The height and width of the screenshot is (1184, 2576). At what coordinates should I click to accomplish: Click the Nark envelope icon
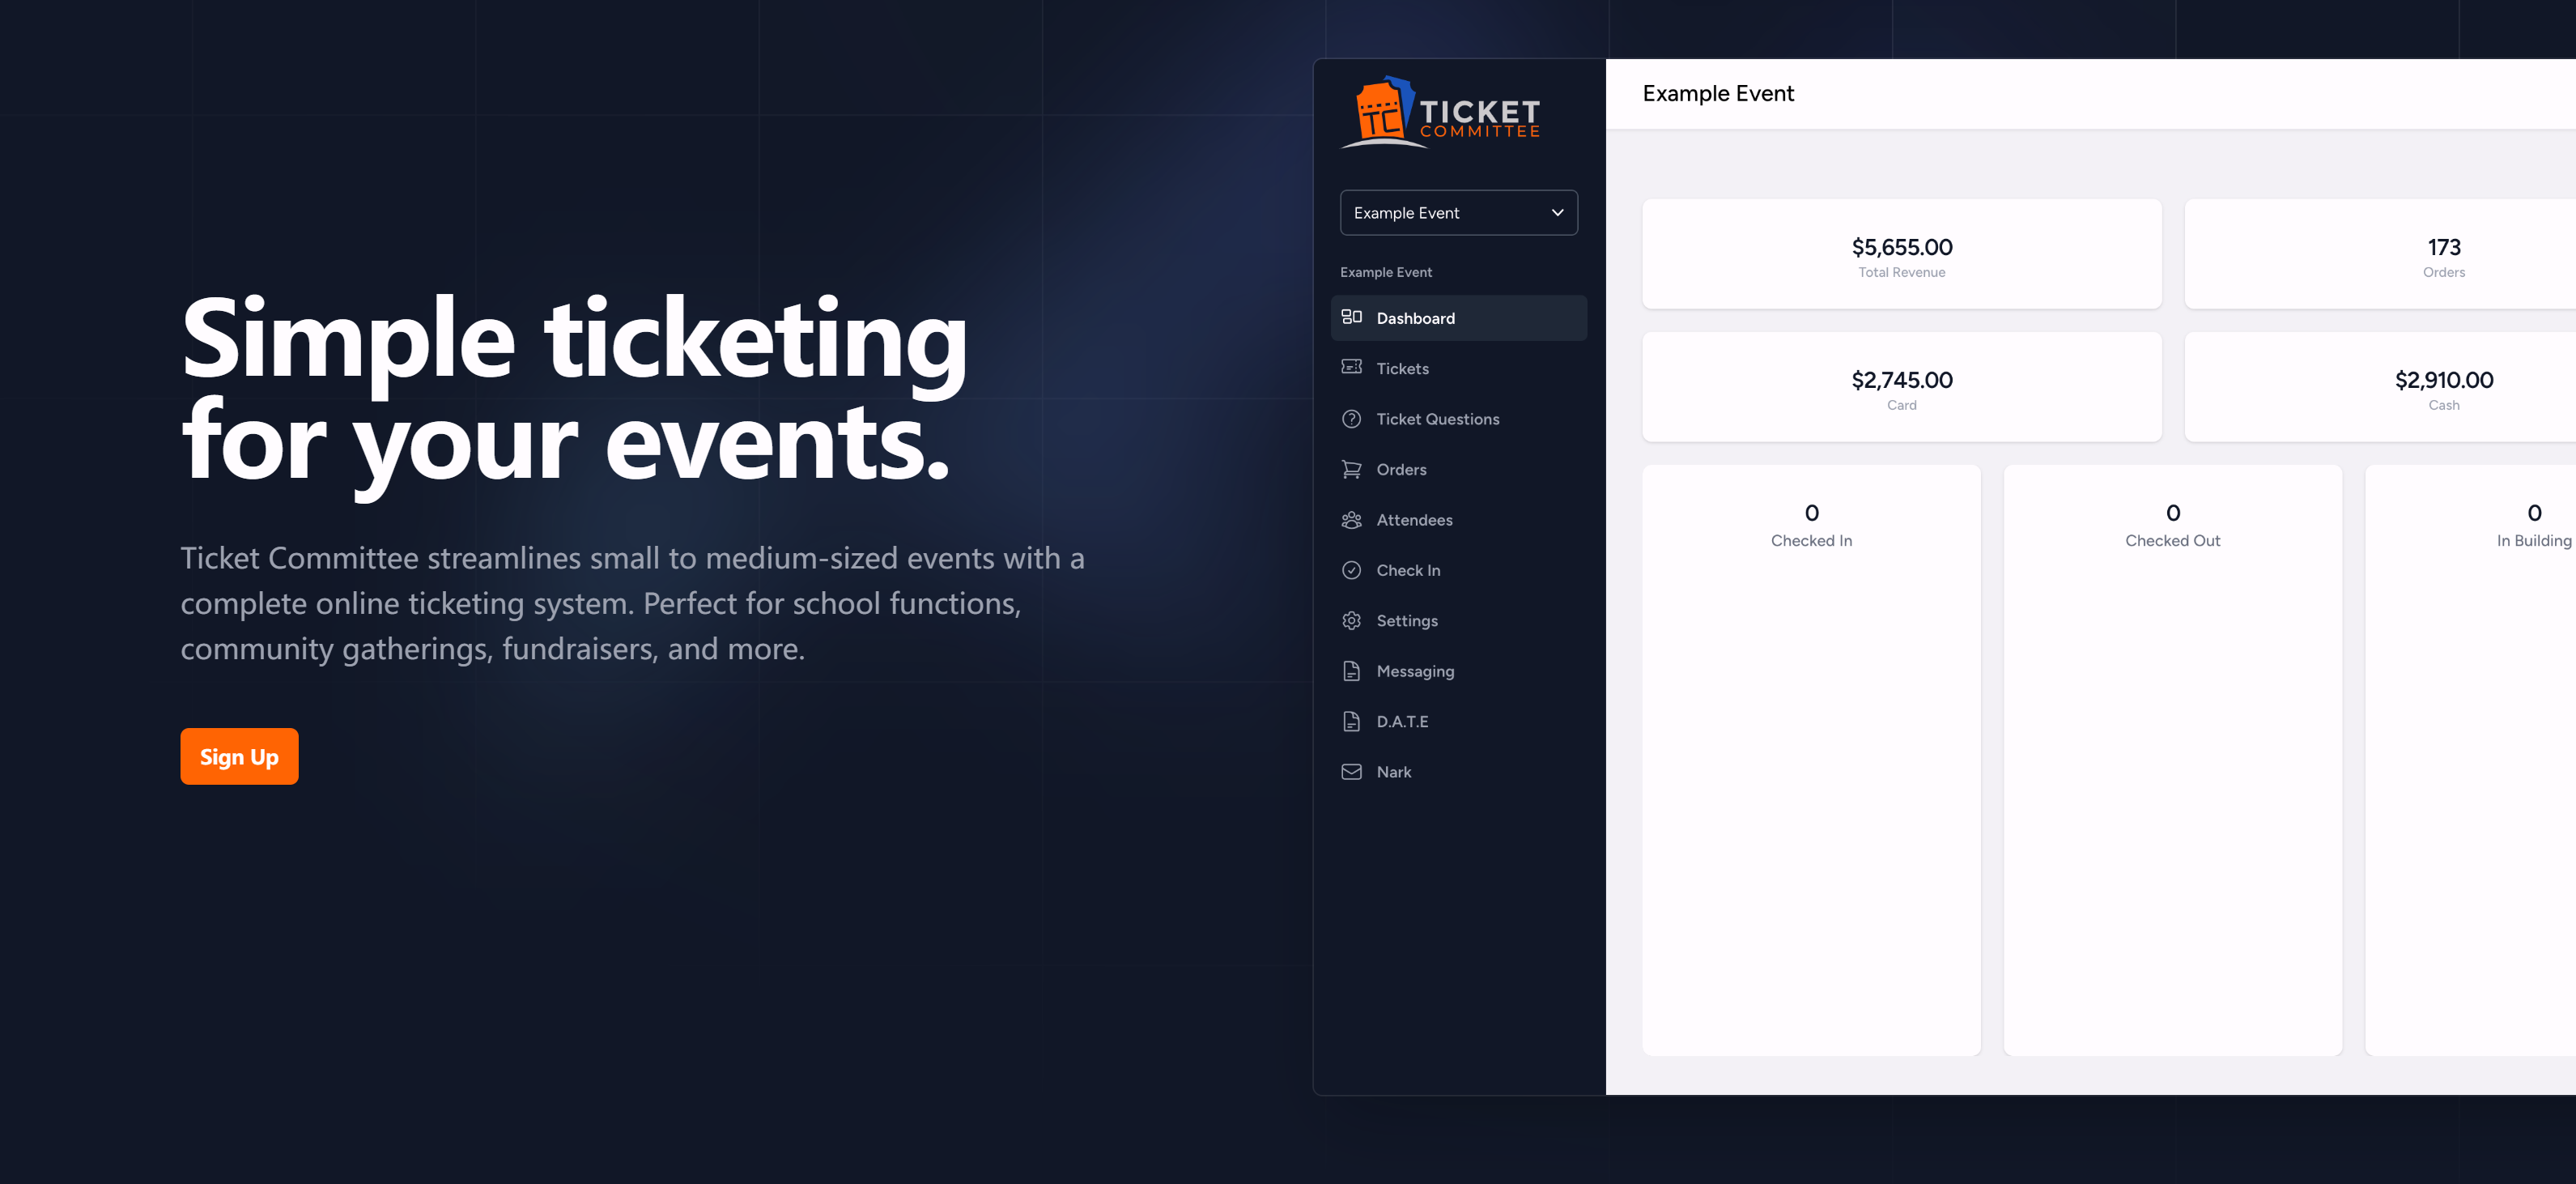coord(1351,771)
